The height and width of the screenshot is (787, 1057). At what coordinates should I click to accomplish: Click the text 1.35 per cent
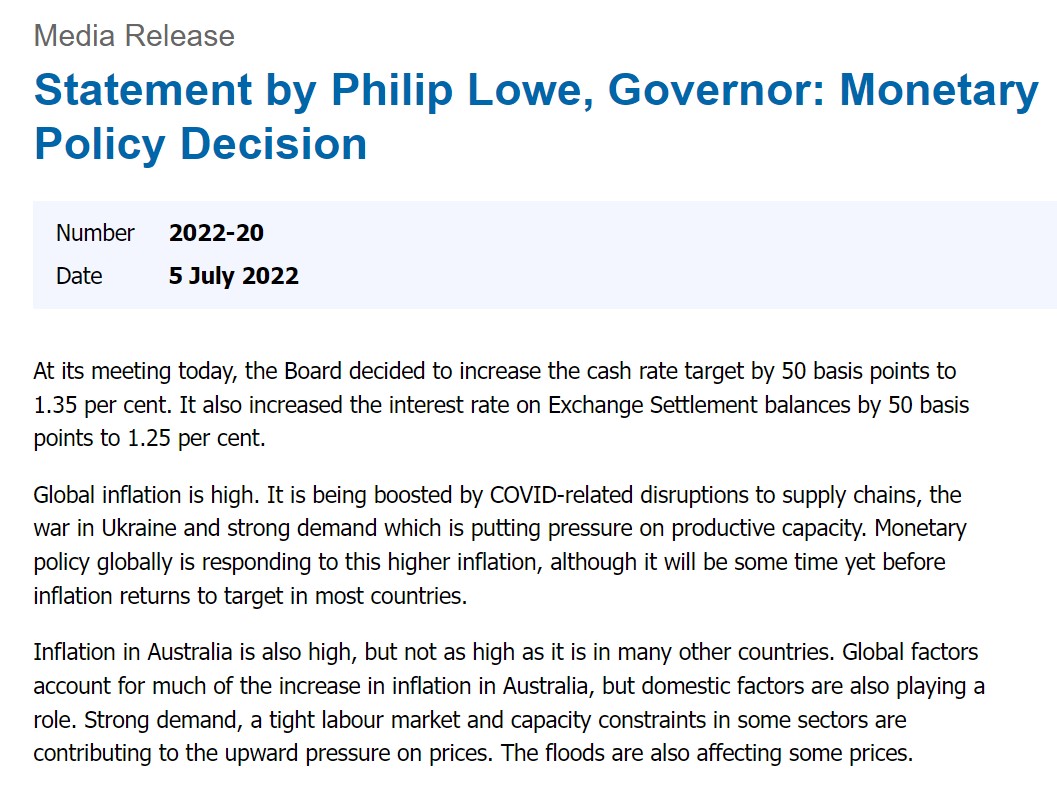tap(103, 405)
